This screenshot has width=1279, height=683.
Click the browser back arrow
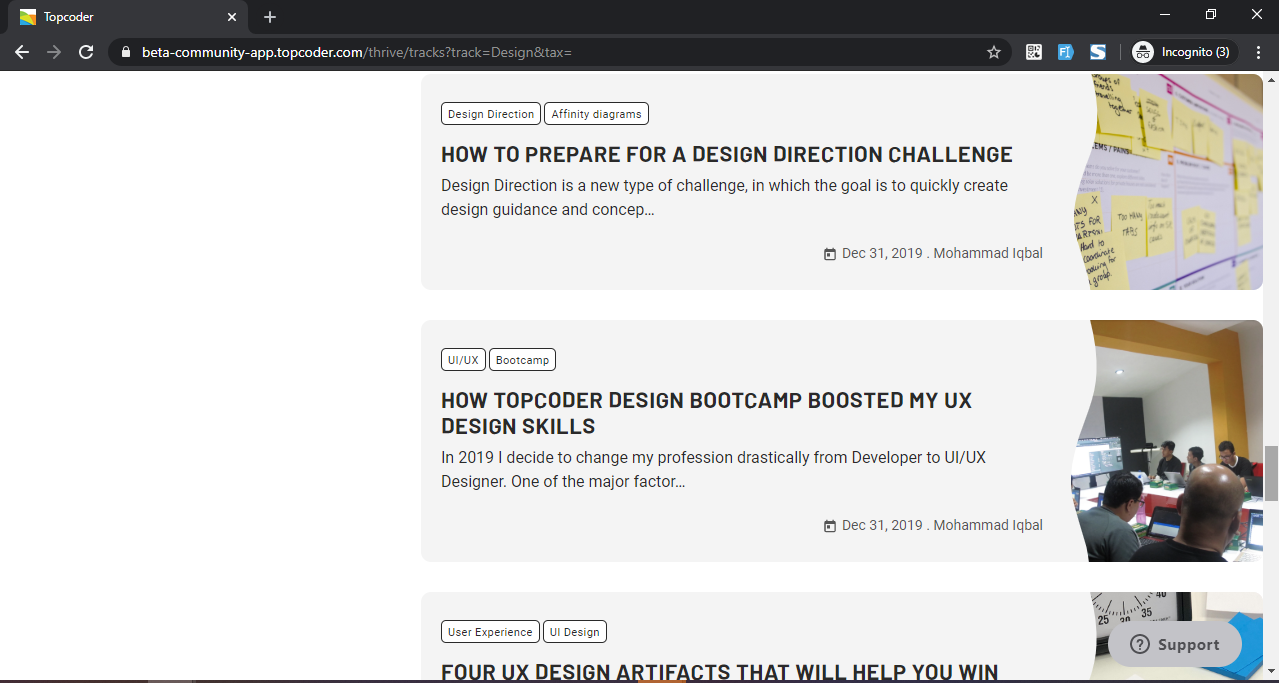pyautogui.click(x=22, y=52)
